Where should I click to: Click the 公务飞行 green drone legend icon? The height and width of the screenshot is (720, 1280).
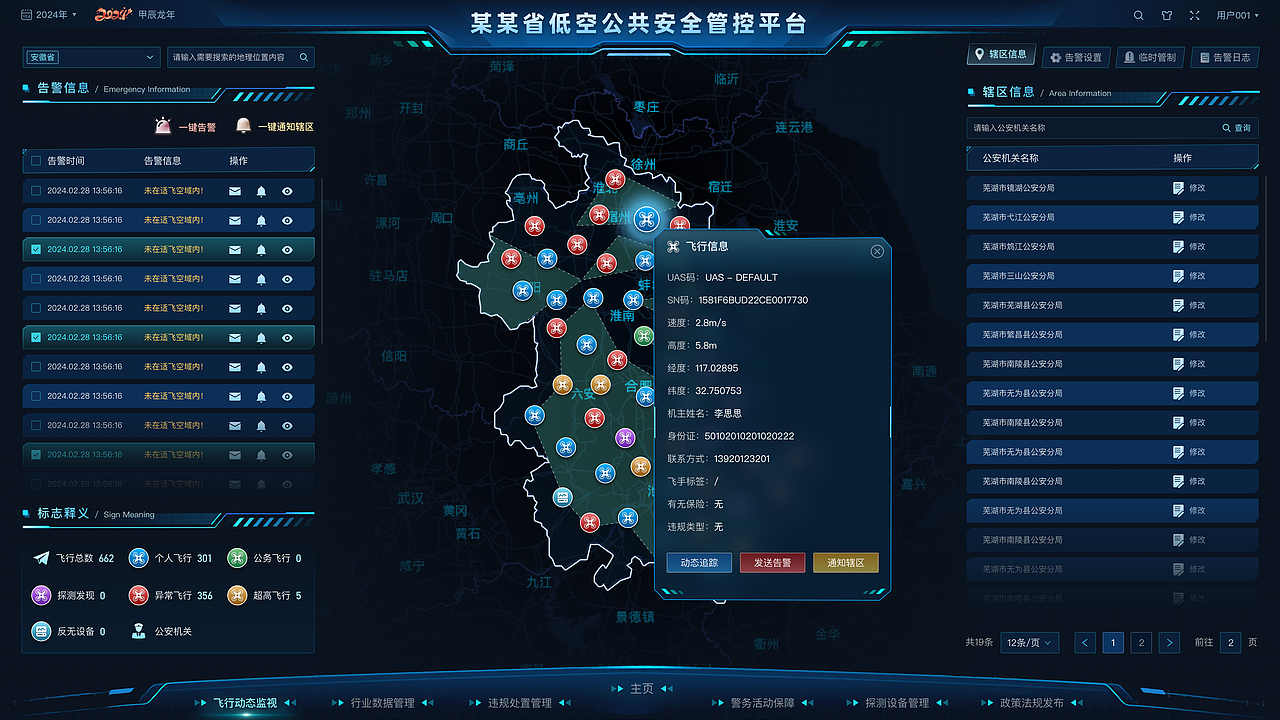237,558
